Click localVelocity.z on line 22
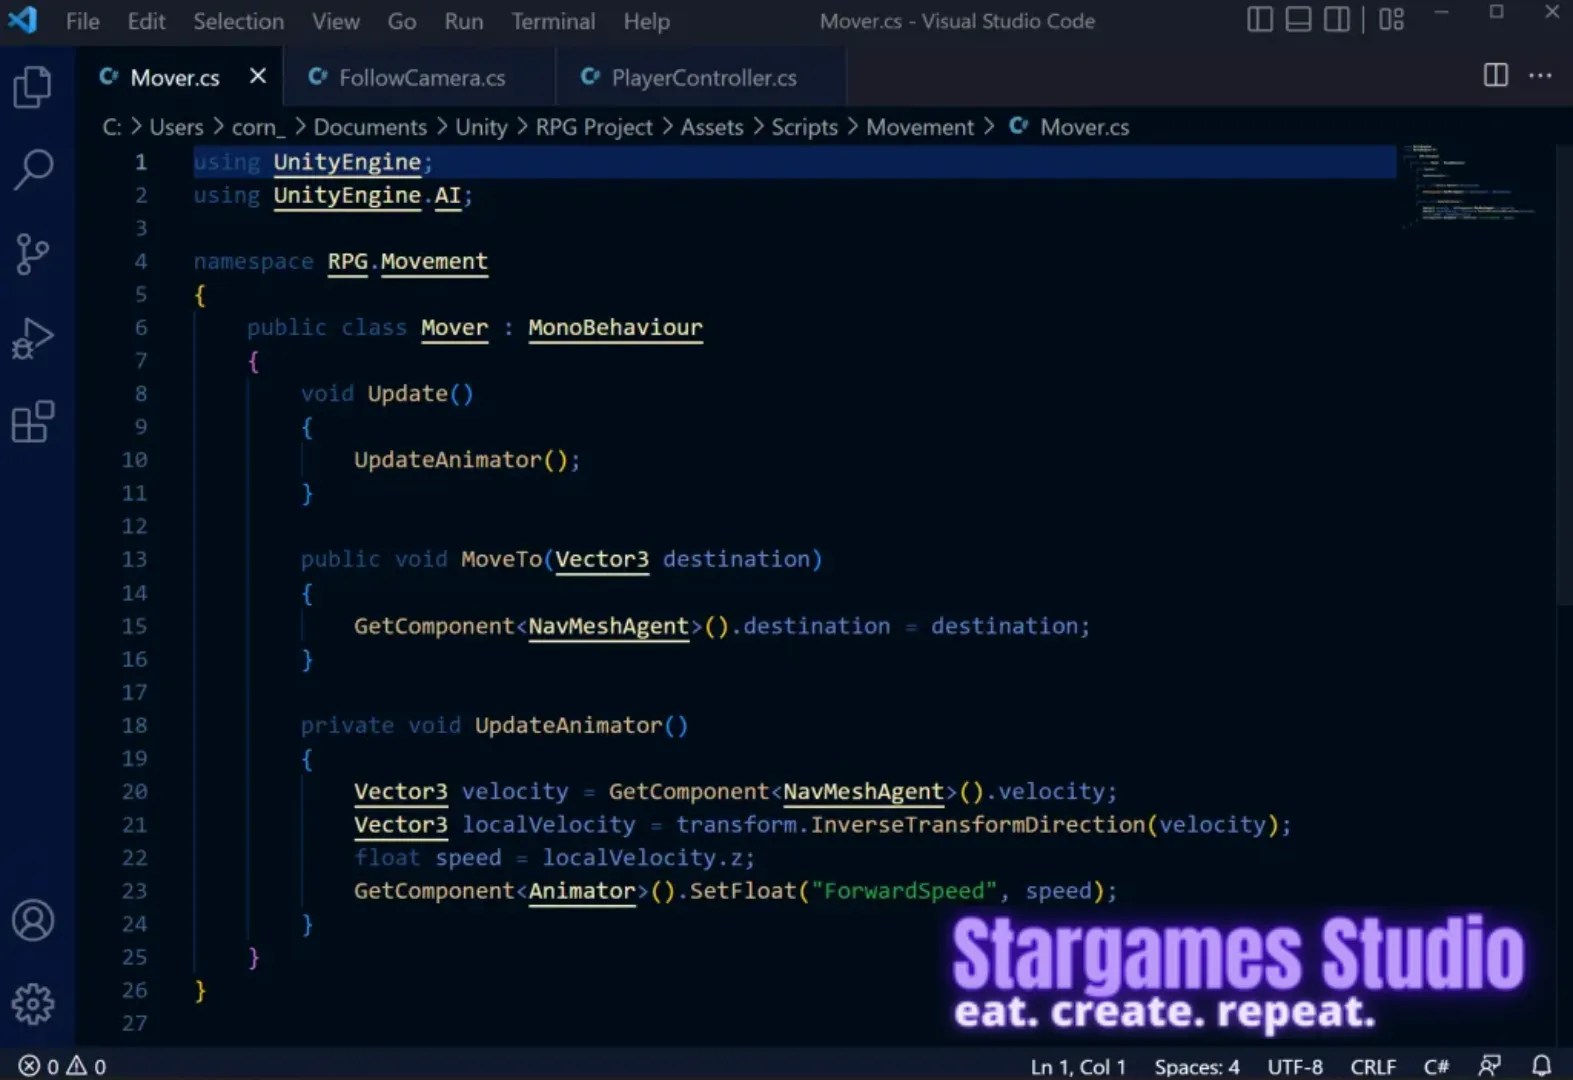The width and height of the screenshot is (1573, 1080). [644, 858]
